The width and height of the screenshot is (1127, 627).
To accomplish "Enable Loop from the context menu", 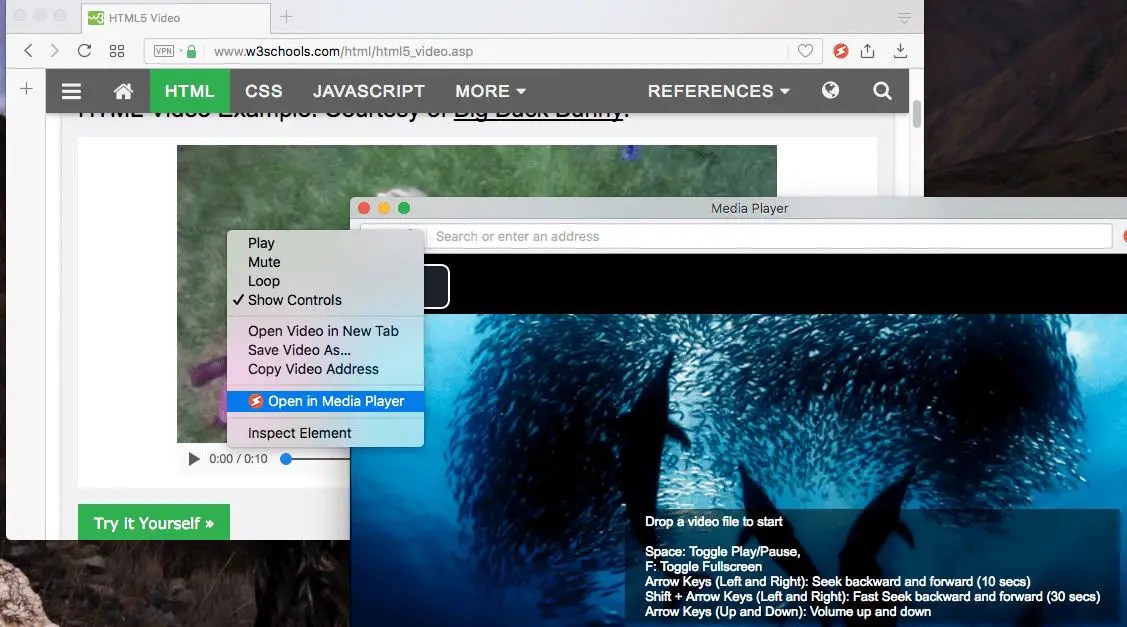I will coord(263,281).
